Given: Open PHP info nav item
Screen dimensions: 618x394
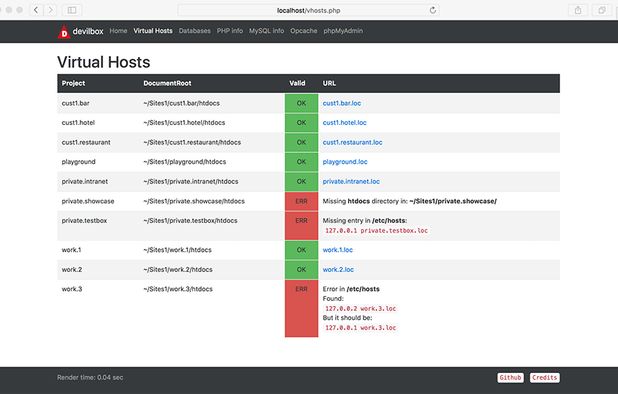Looking at the screenshot, I should 230,31.
